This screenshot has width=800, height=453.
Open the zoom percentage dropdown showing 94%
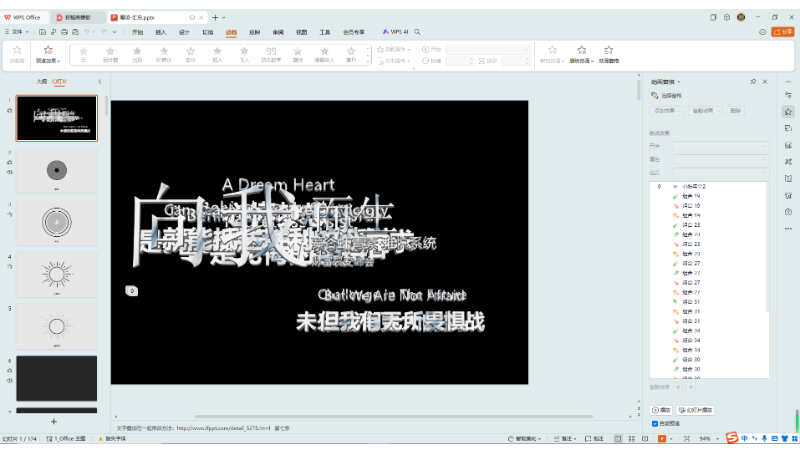pyautogui.click(x=717, y=439)
